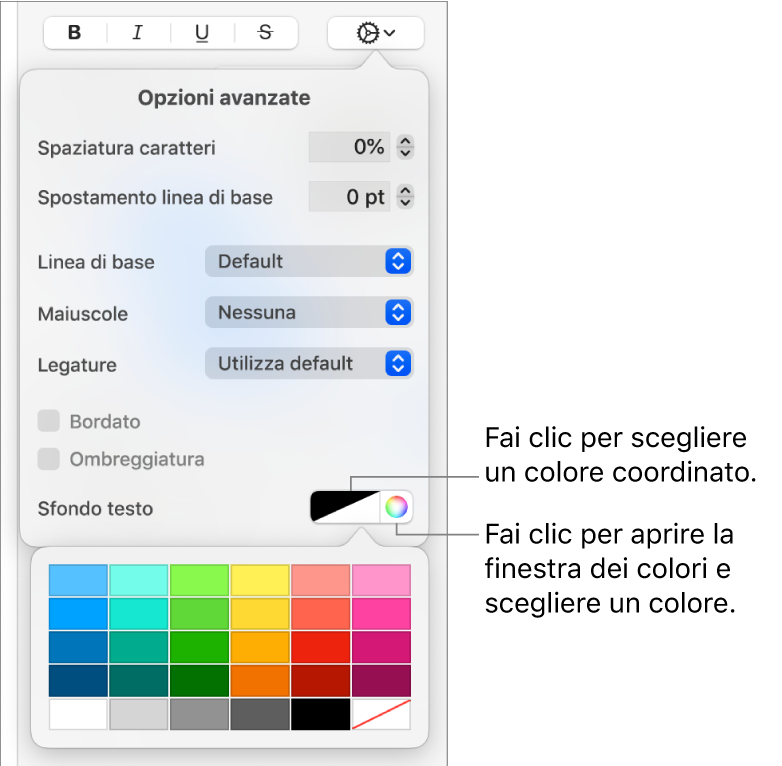Select the white color swatch
Image resolution: width=782 pixels, height=766 pixels.
pos(78,714)
